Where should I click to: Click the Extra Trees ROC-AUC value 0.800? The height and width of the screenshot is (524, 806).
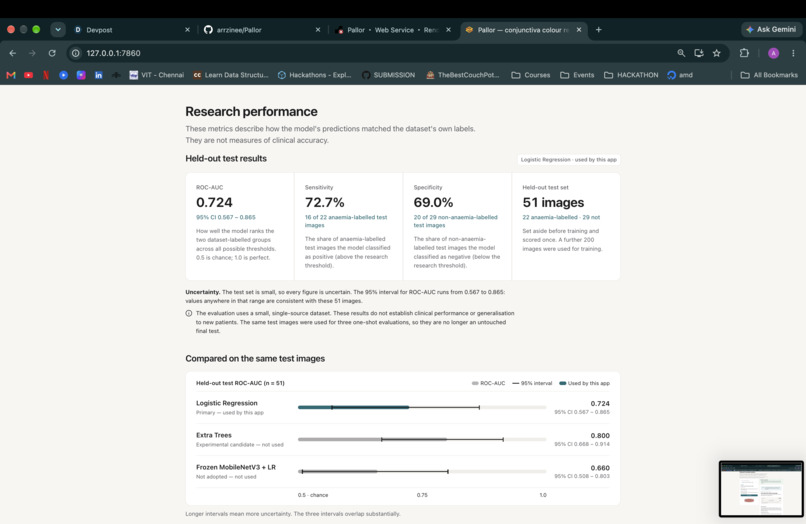coord(600,436)
